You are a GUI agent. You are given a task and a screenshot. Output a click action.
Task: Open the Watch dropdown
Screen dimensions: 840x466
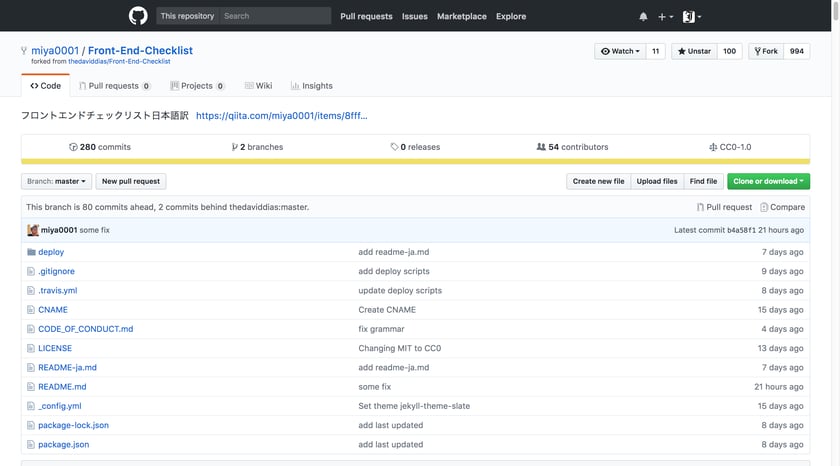click(x=620, y=51)
